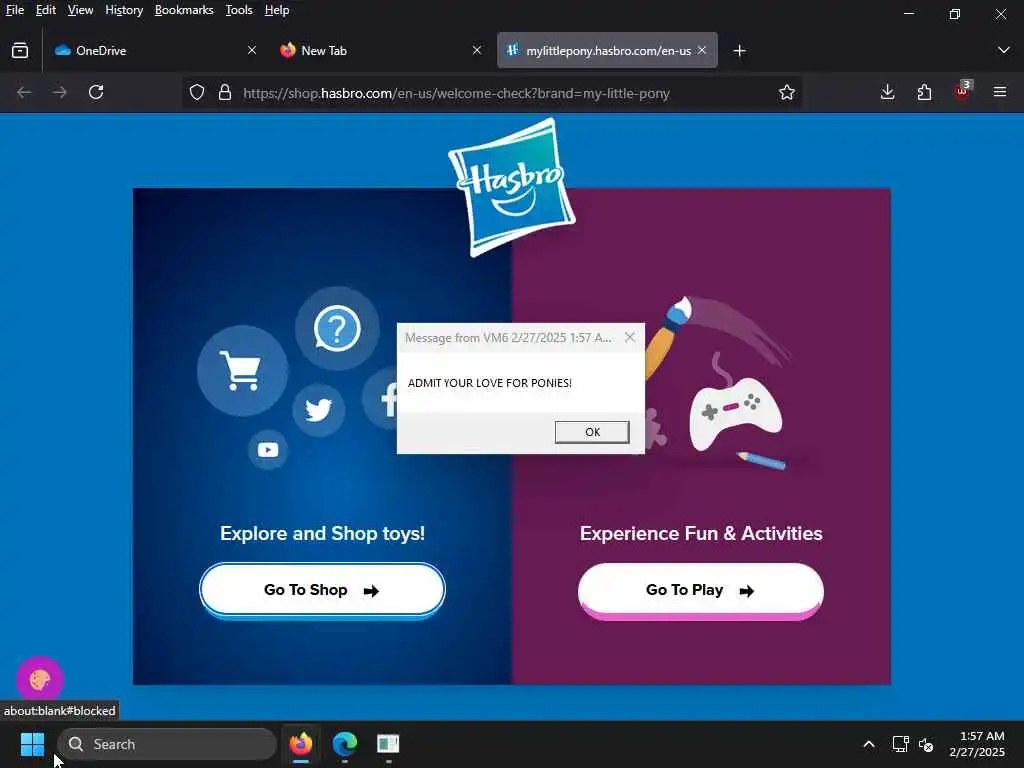Expand the list all tabs dropdown
This screenshot has height=768, width=1024.
(x=1004, y=50)
